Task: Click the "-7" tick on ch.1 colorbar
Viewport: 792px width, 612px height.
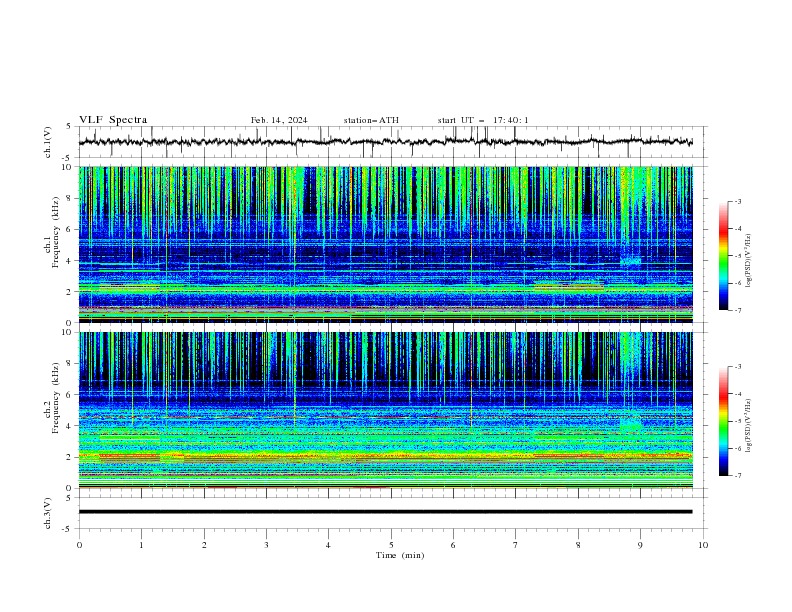Action: (x=737, y=310)
